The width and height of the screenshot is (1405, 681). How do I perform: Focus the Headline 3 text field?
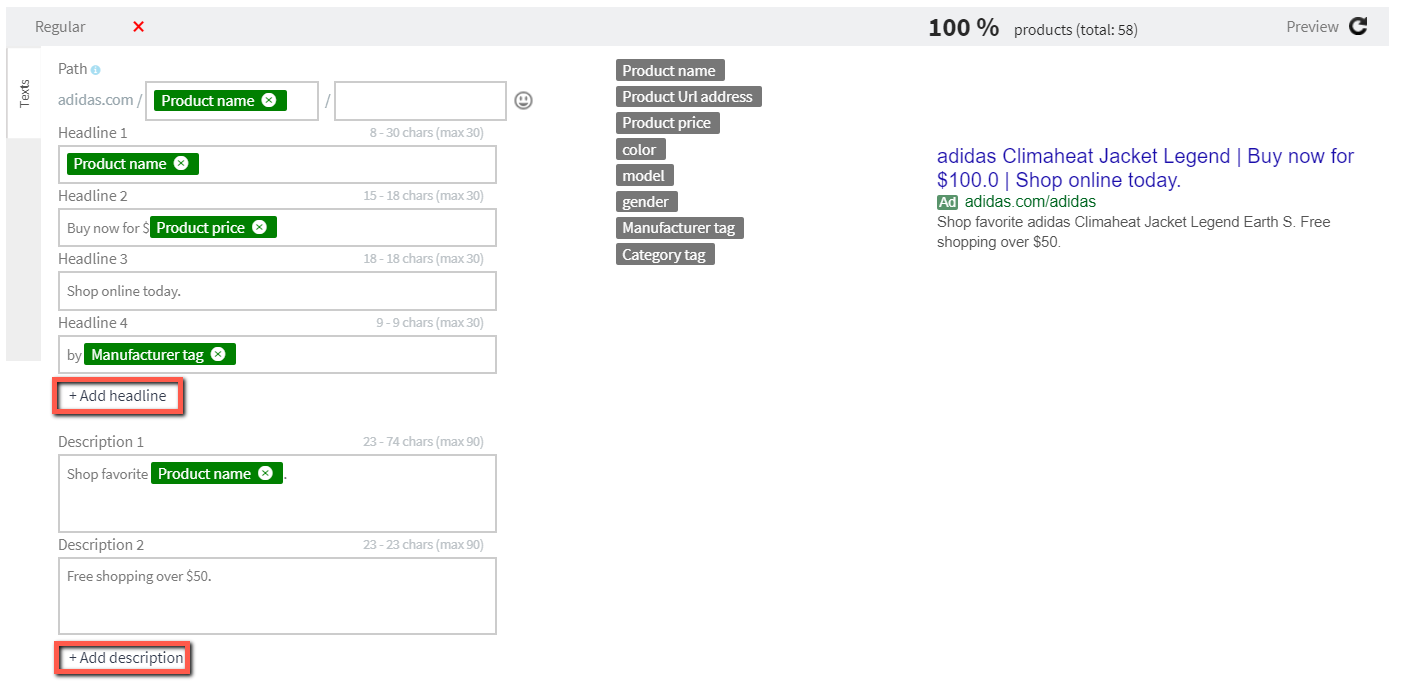(277, 291)
